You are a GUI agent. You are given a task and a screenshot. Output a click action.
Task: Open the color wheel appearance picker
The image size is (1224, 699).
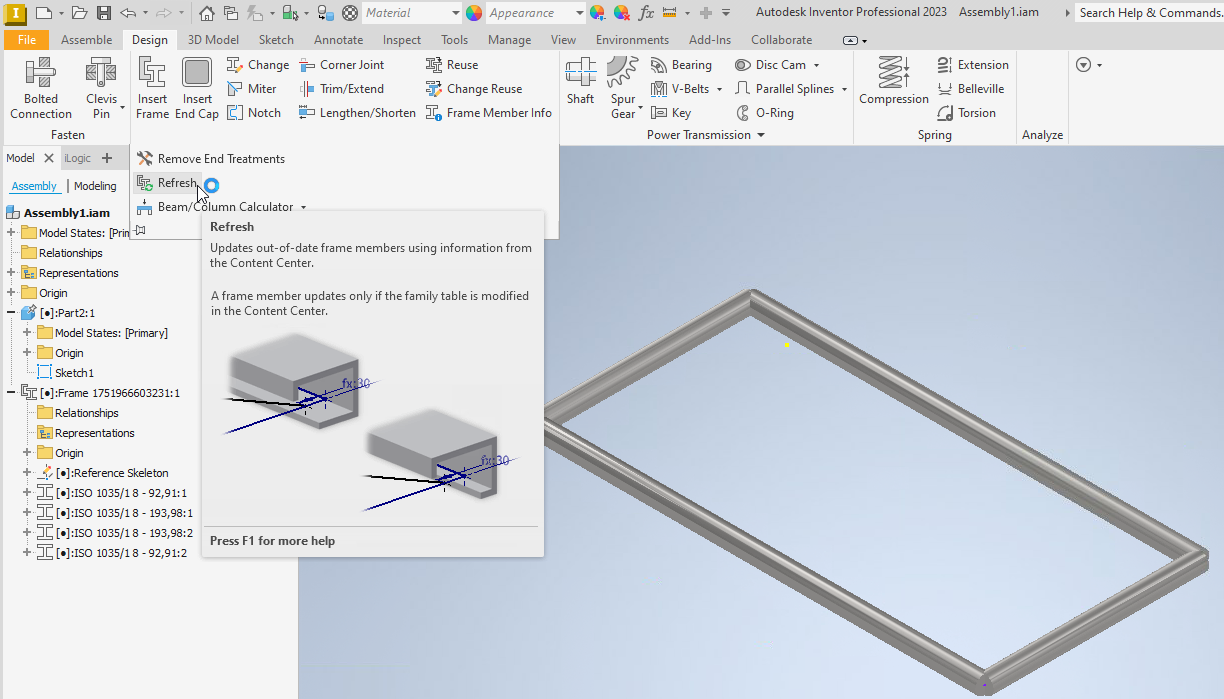click(x=474, y=13)
